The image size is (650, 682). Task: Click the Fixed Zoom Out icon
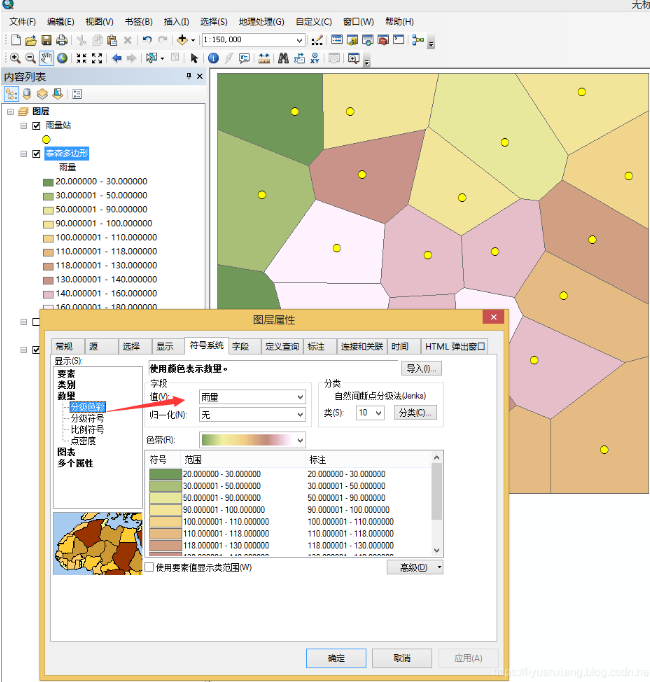coord(97,58)
